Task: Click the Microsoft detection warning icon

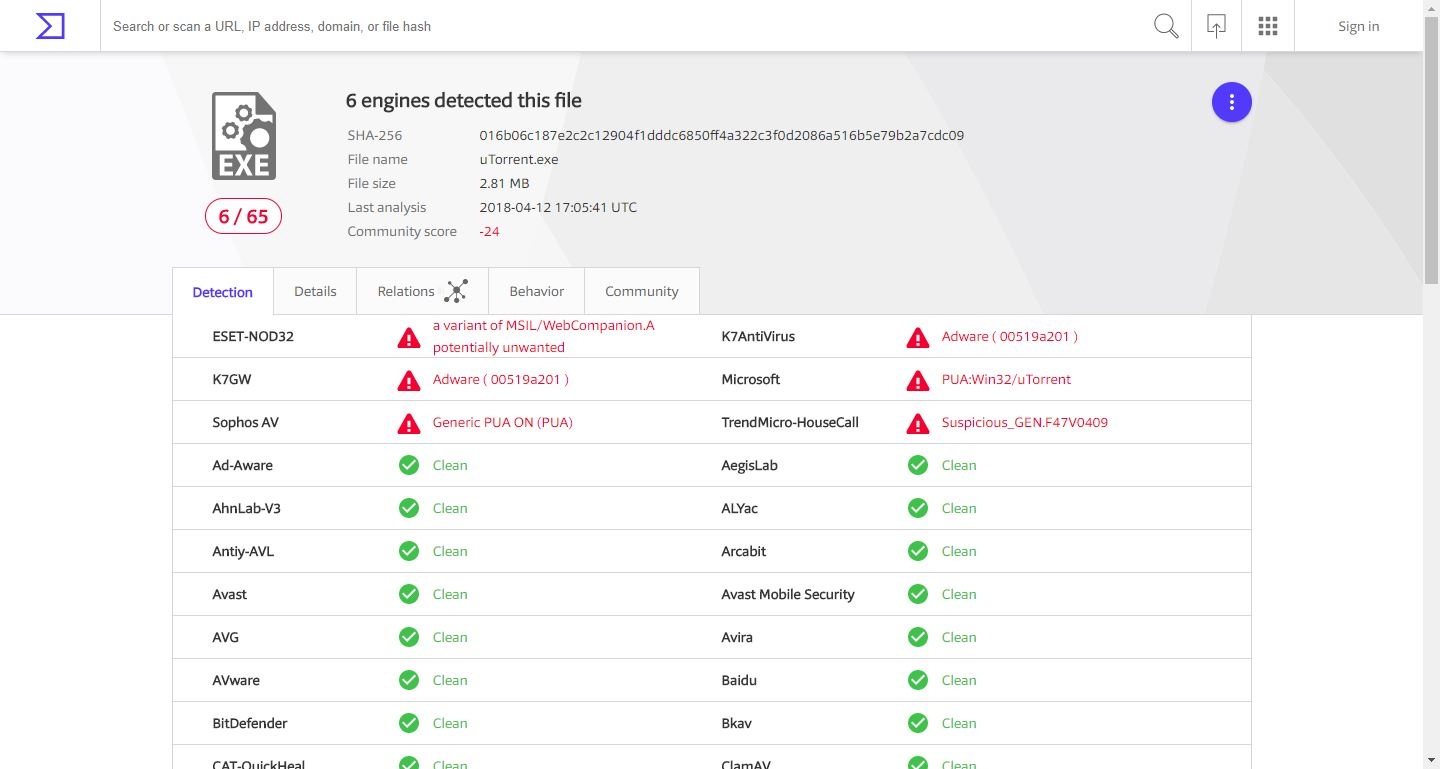Action: [x=918, y=380]
